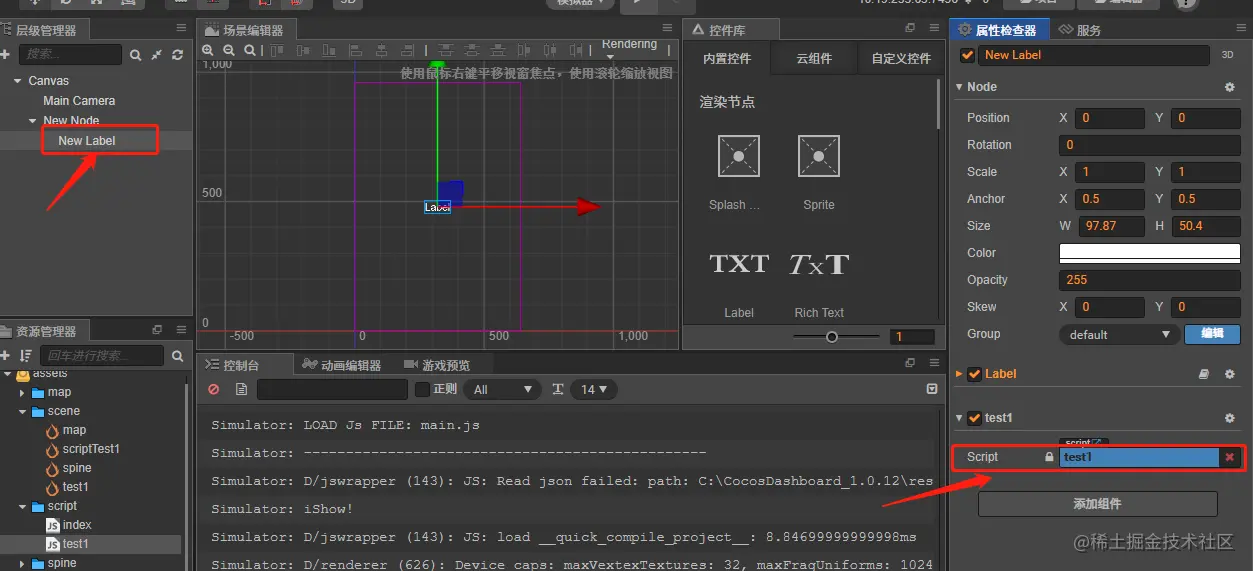Click the align top icon in scene toolbar
The height and width of the screenshot is (571, 1253).
[278, 48]
